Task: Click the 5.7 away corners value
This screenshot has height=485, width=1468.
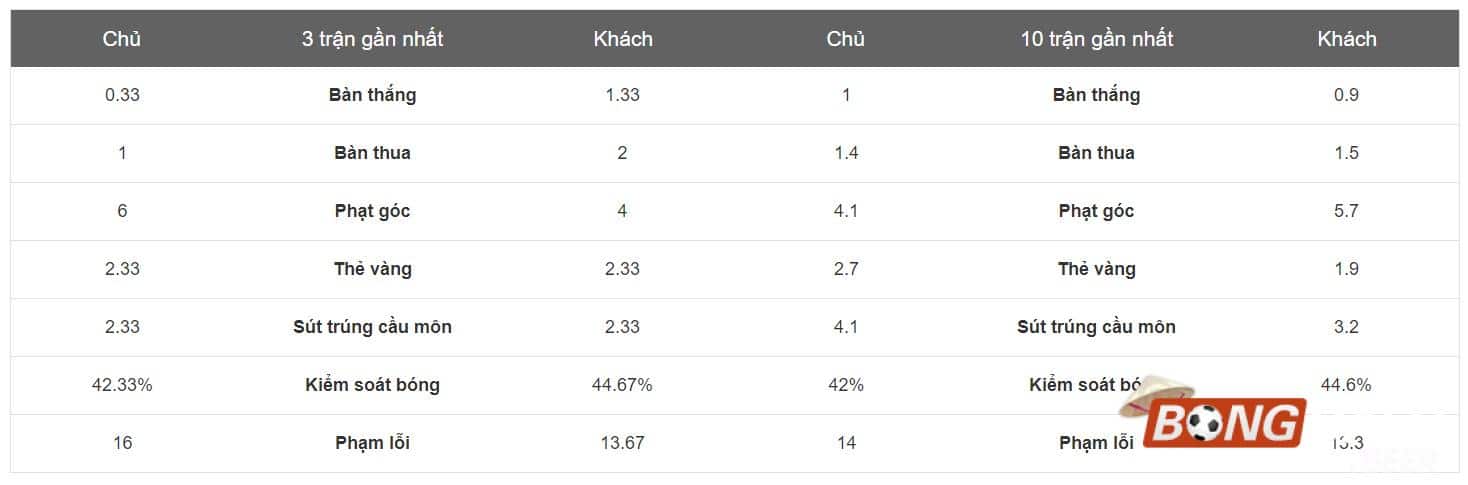Action: point(1346,211)
